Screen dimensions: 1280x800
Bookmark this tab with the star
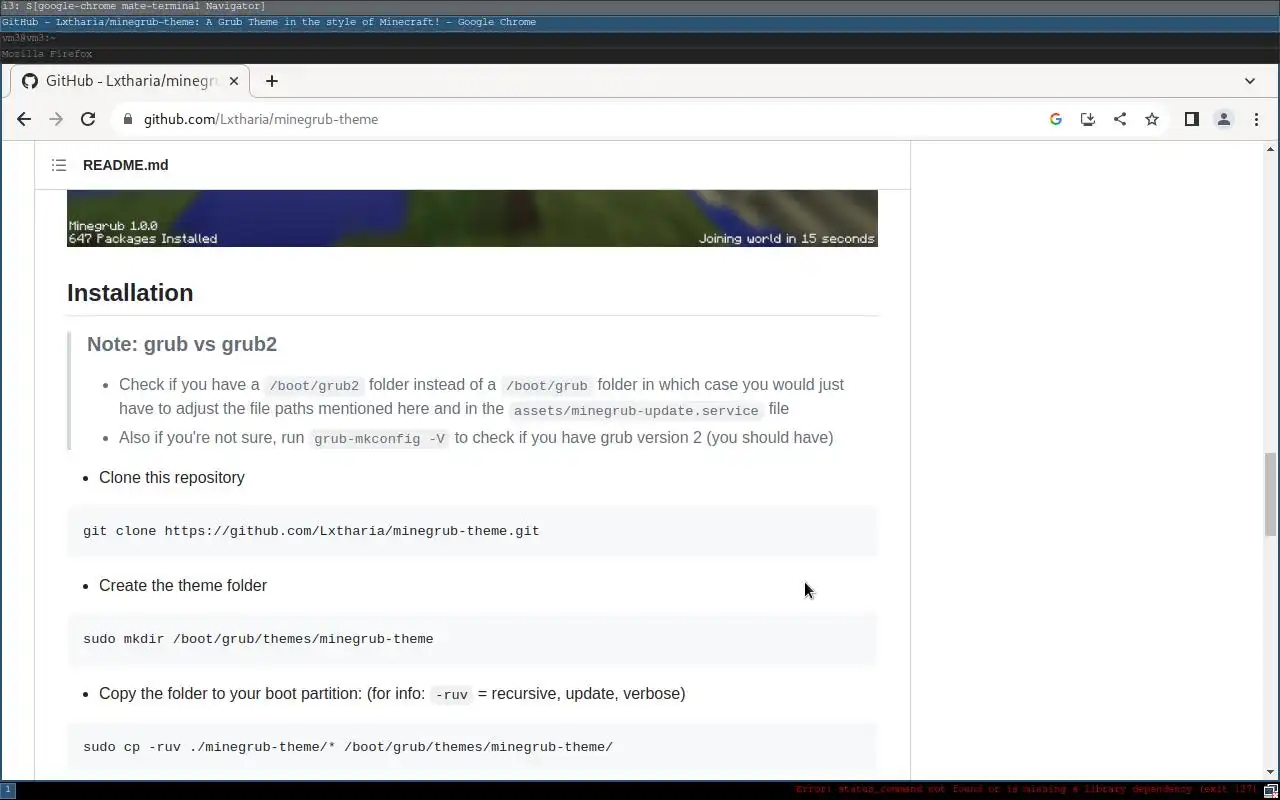(x=1152, y=119)
